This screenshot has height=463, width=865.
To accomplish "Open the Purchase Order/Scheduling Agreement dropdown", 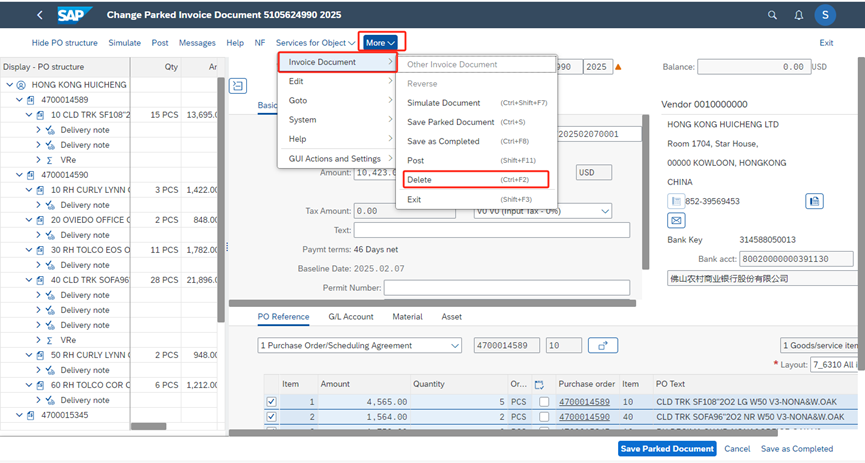I will pyautogui.click(x=453, y=345).
